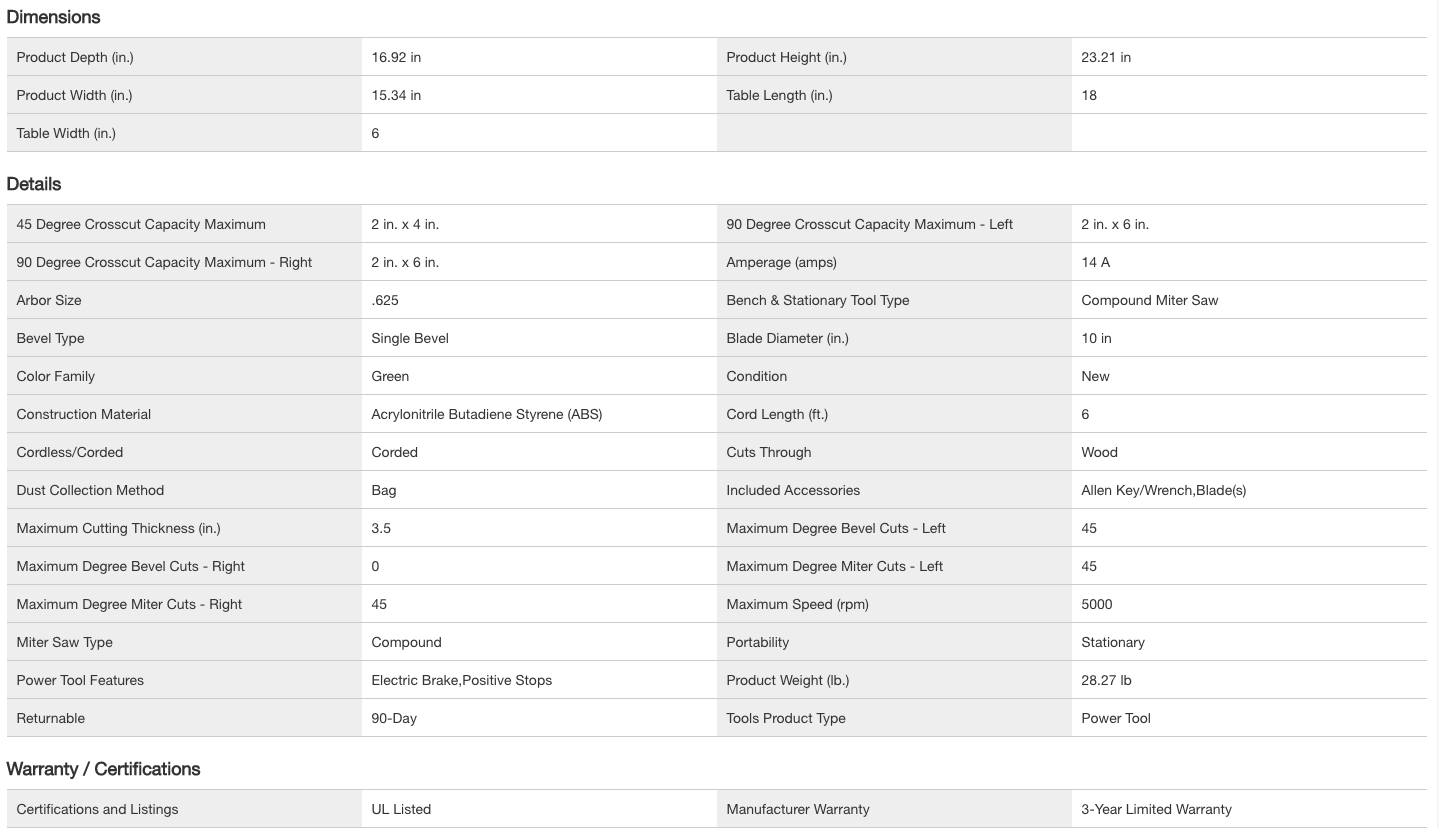Select the Compound Miter Saw value
The height and width of the screenshot is (828, 1439).
click(1149, 300)
